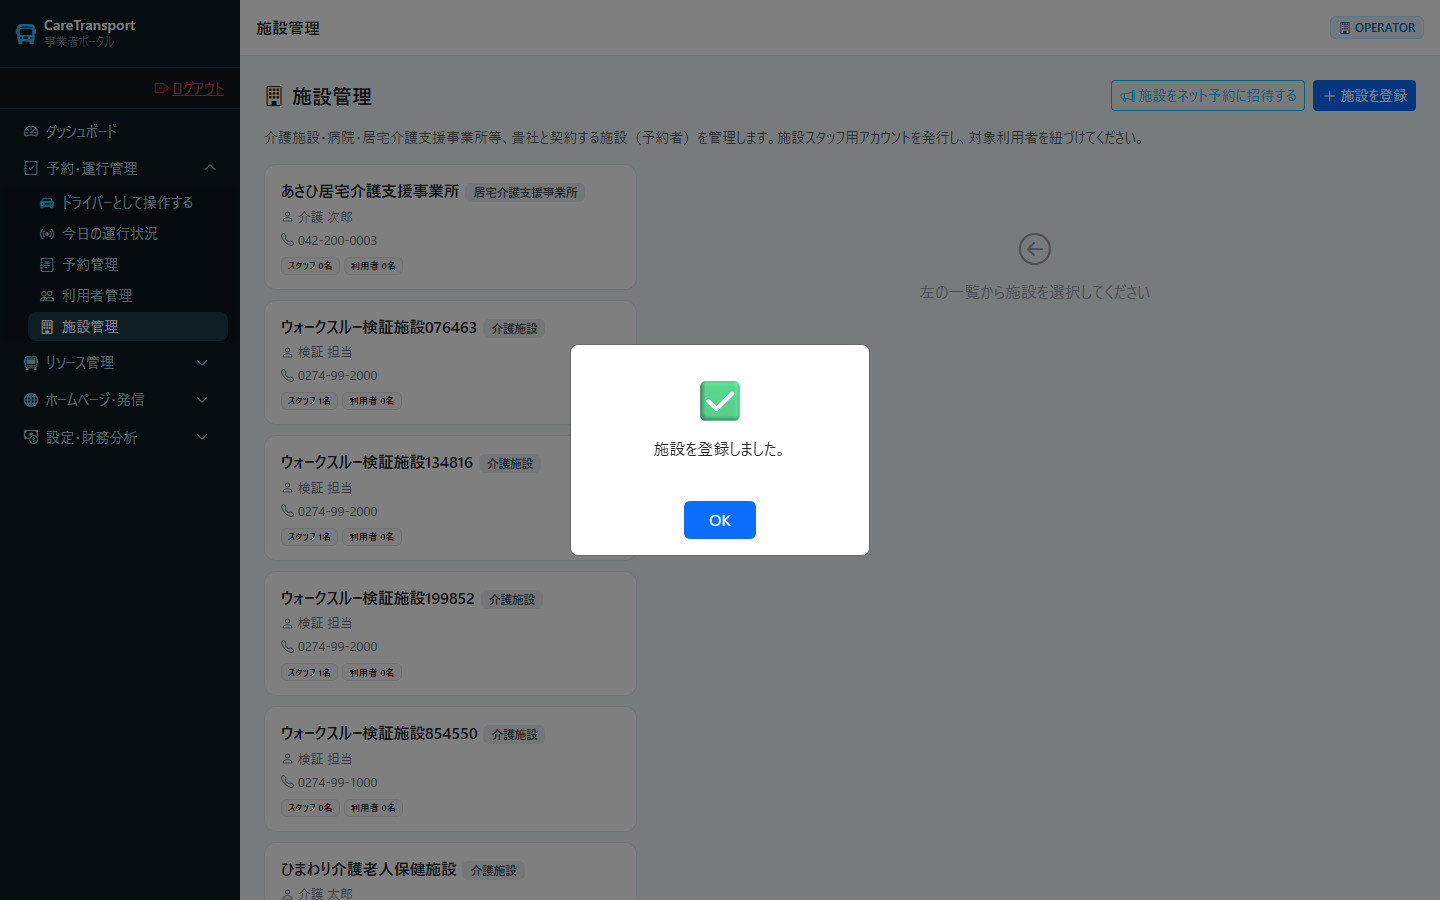Select あさひ居宅介護支援事業所 facility name
Screen dimensions: 1440x900
[x=370, y=190]
